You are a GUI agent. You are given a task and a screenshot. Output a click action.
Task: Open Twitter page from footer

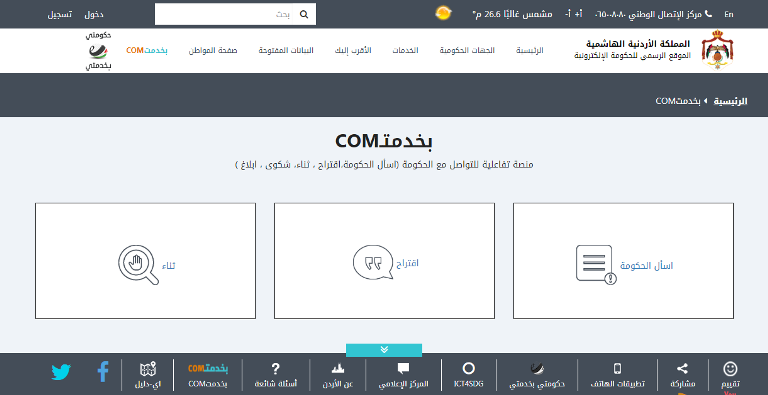click(x=61, y=372)
